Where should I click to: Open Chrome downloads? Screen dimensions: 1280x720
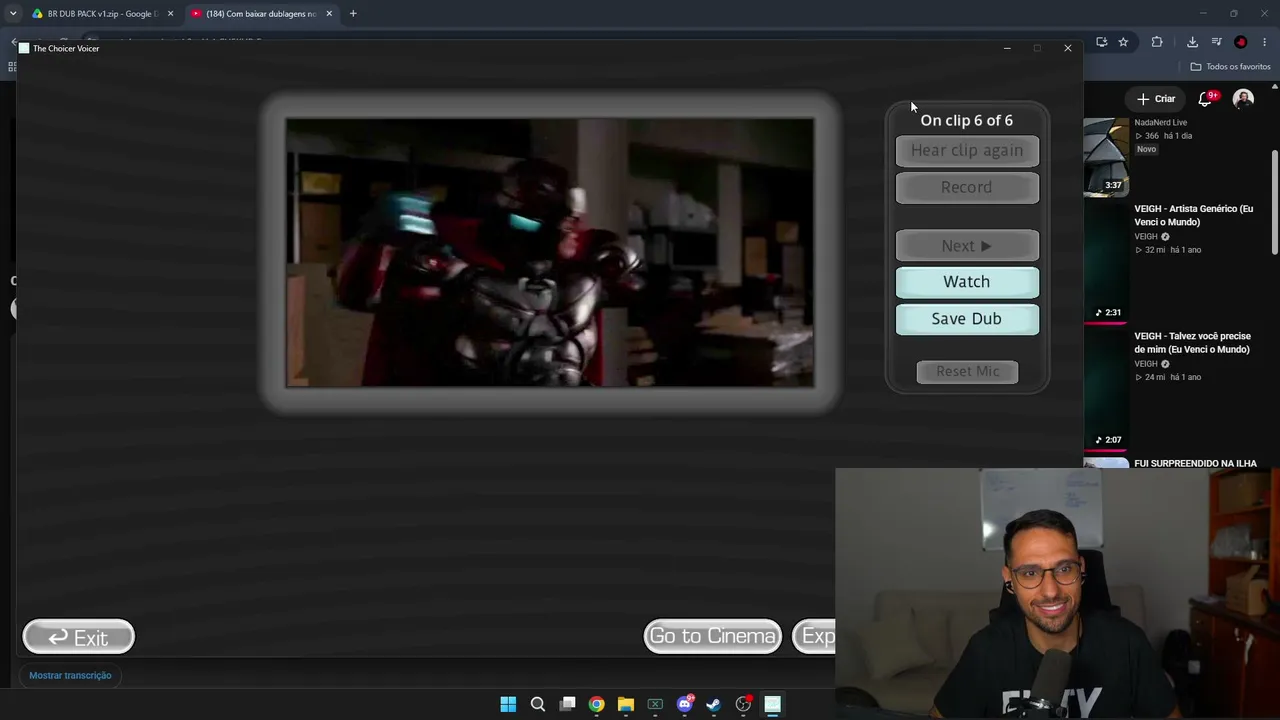pos(1192,42)
